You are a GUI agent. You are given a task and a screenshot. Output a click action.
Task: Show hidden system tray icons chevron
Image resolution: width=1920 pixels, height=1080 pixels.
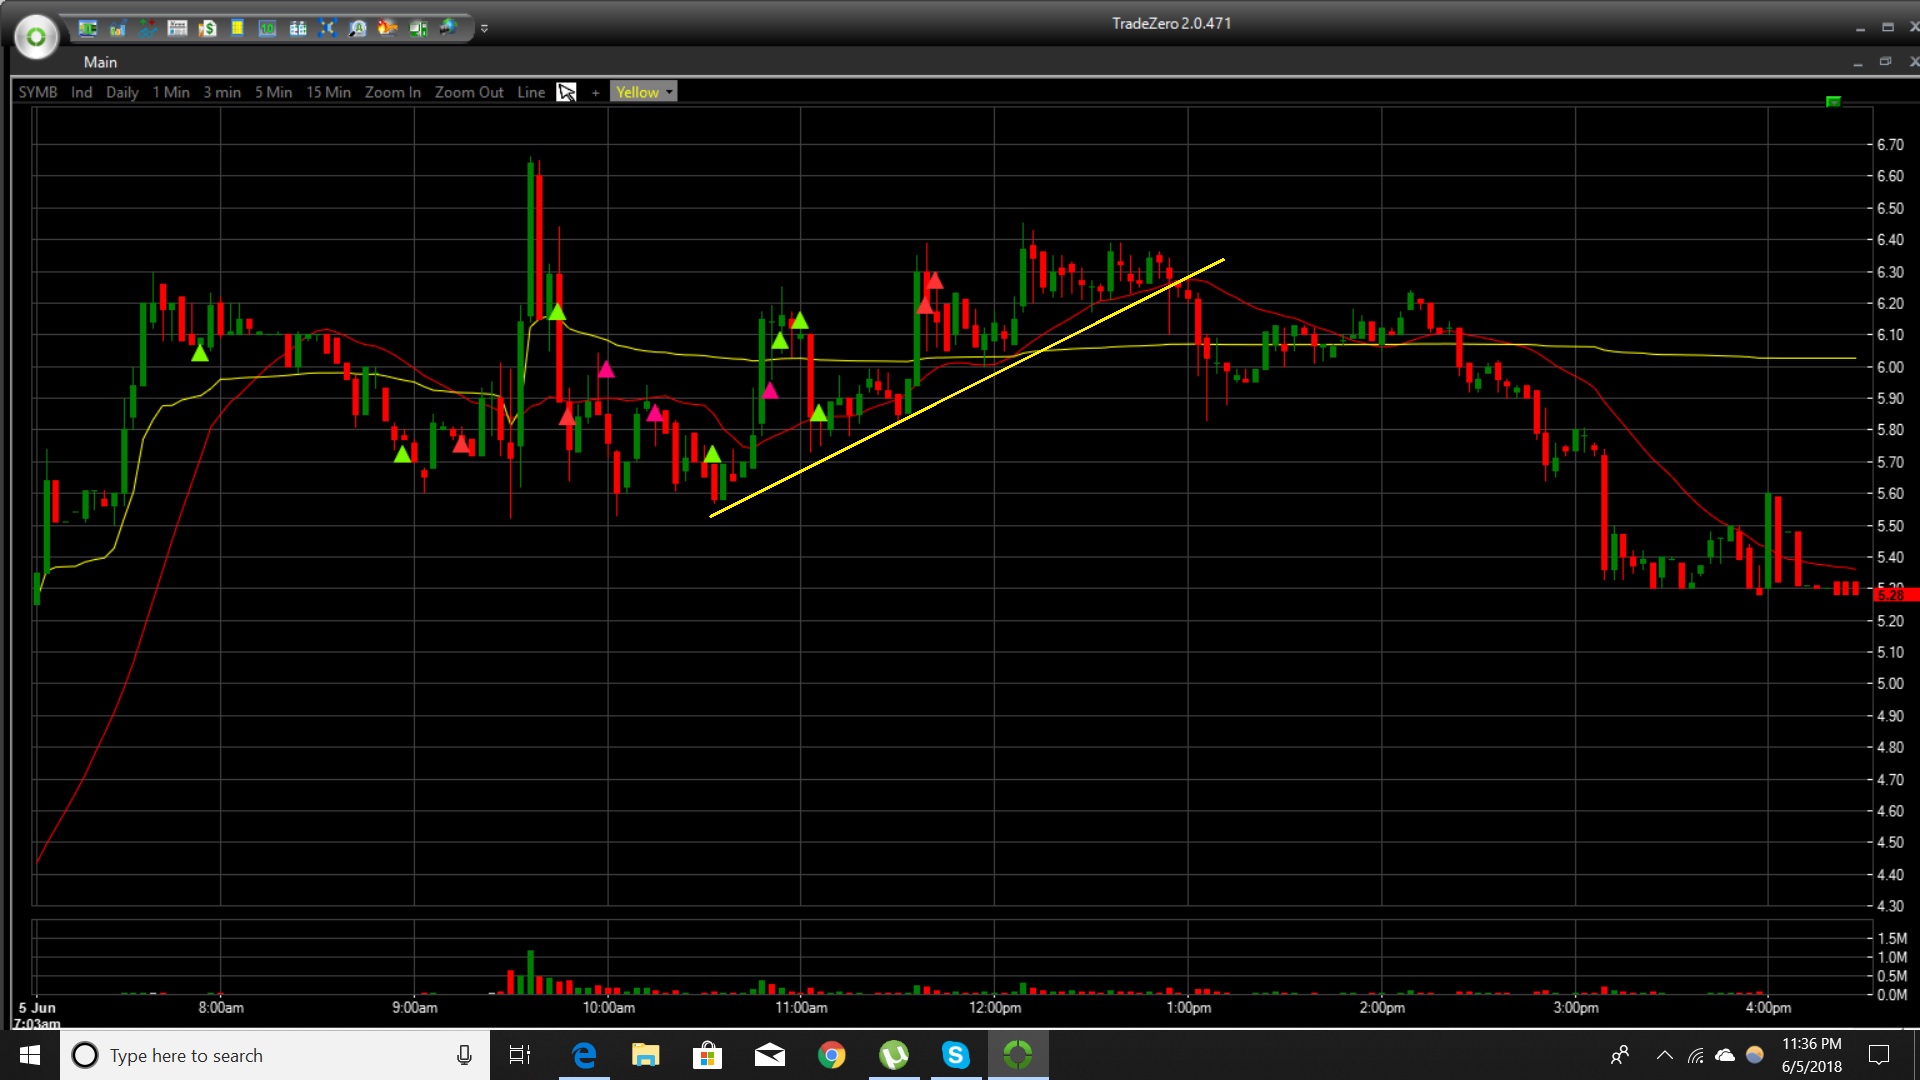(1664, 1055)
